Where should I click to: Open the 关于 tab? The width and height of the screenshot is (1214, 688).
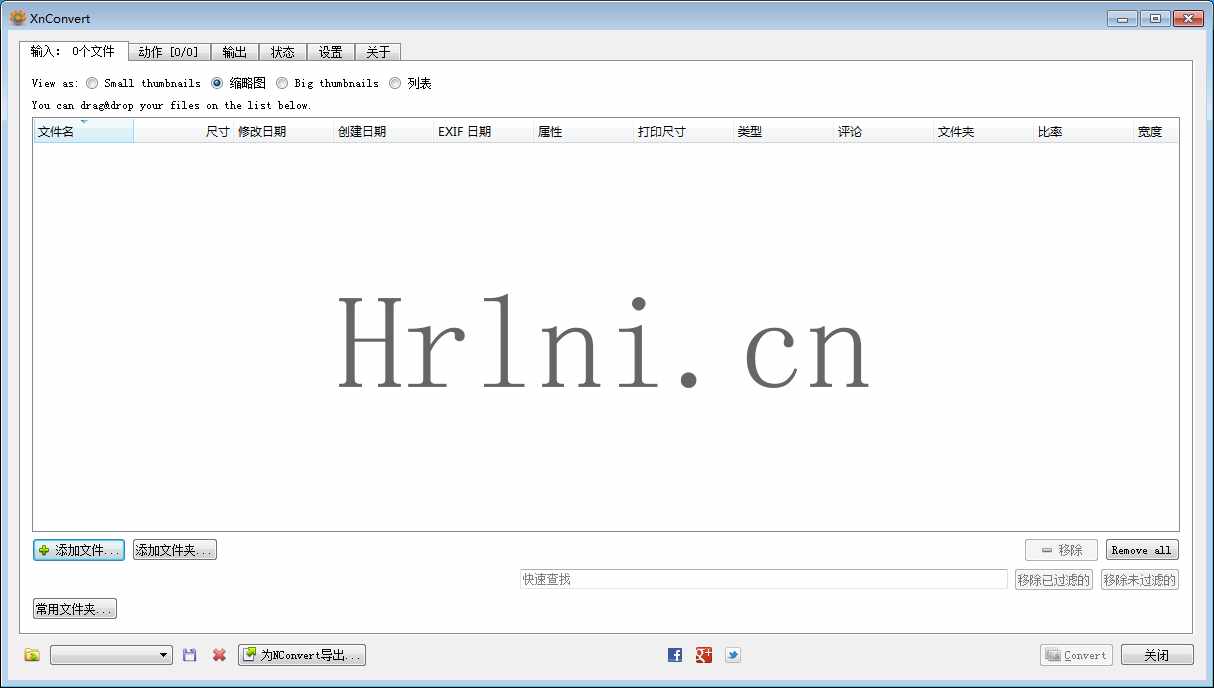click(x=378, y=52)
